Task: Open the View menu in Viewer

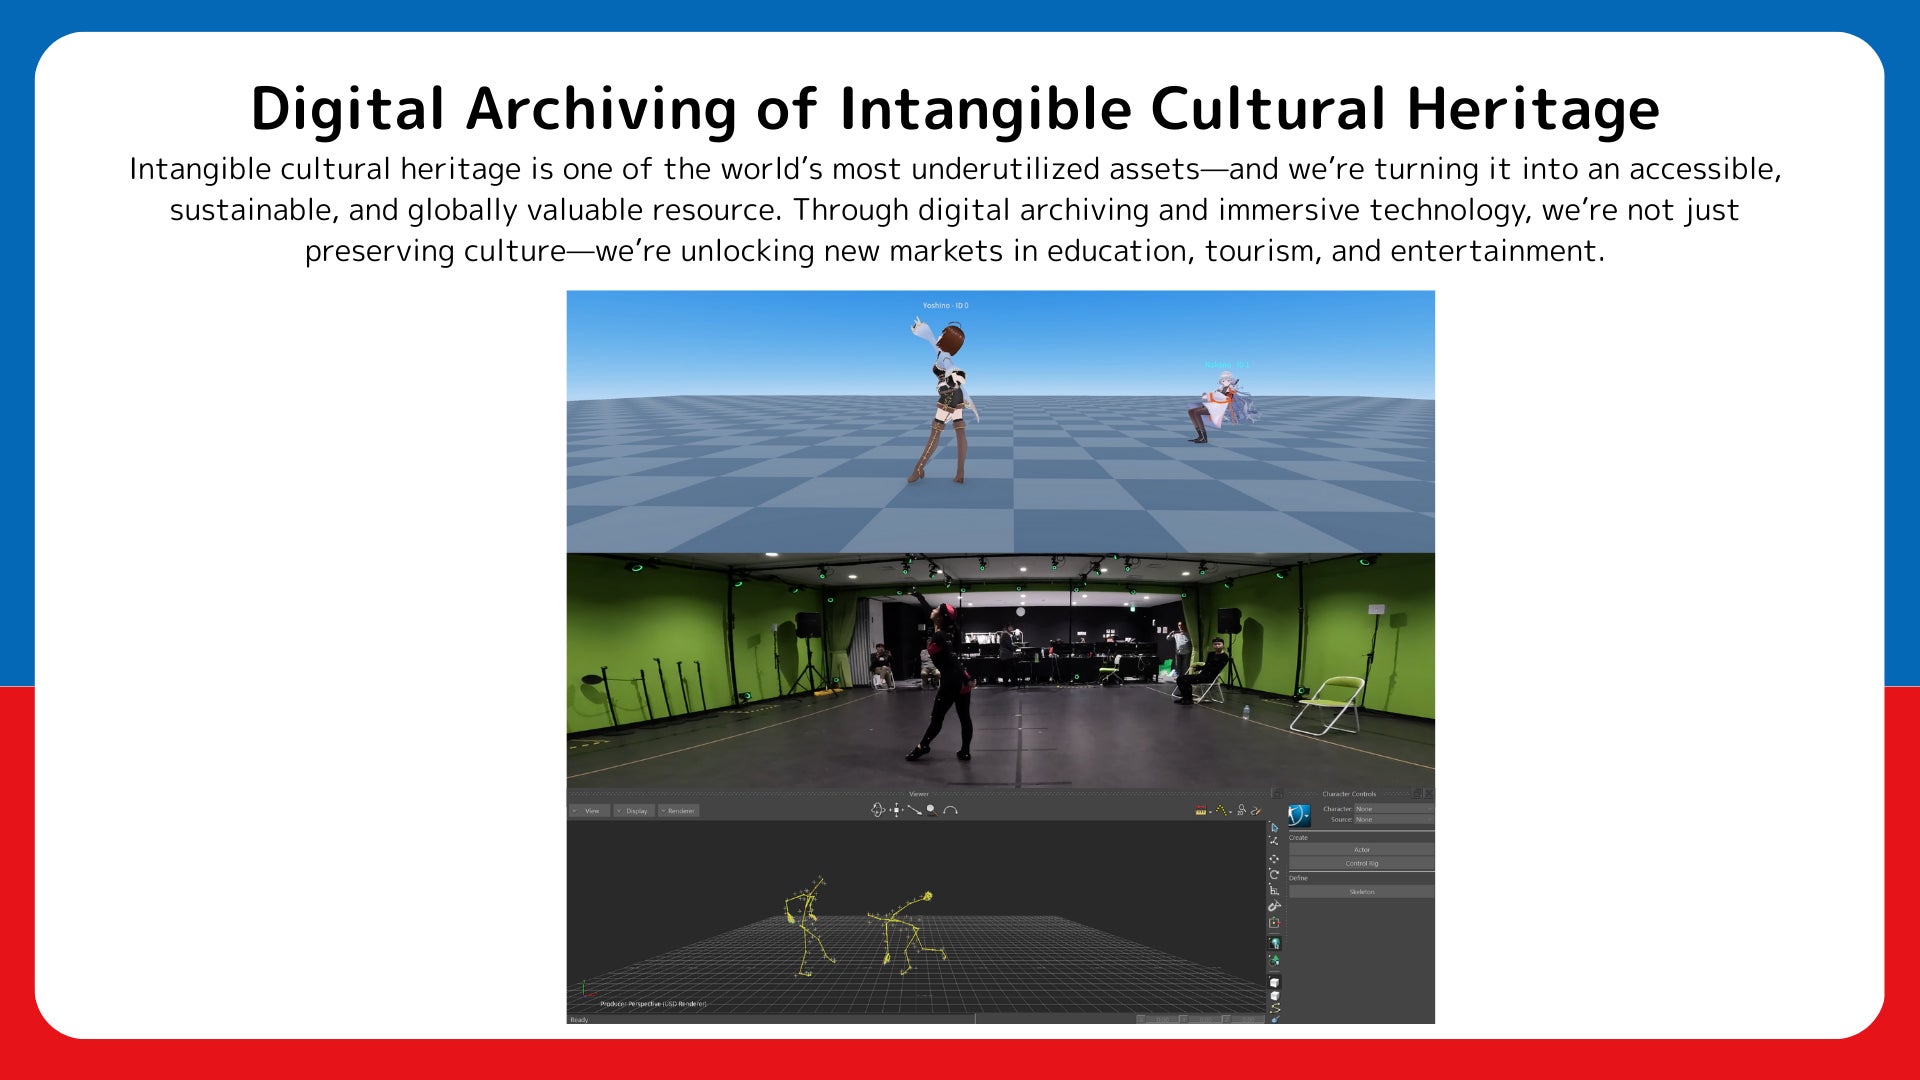Action: [x=590, y=811]
